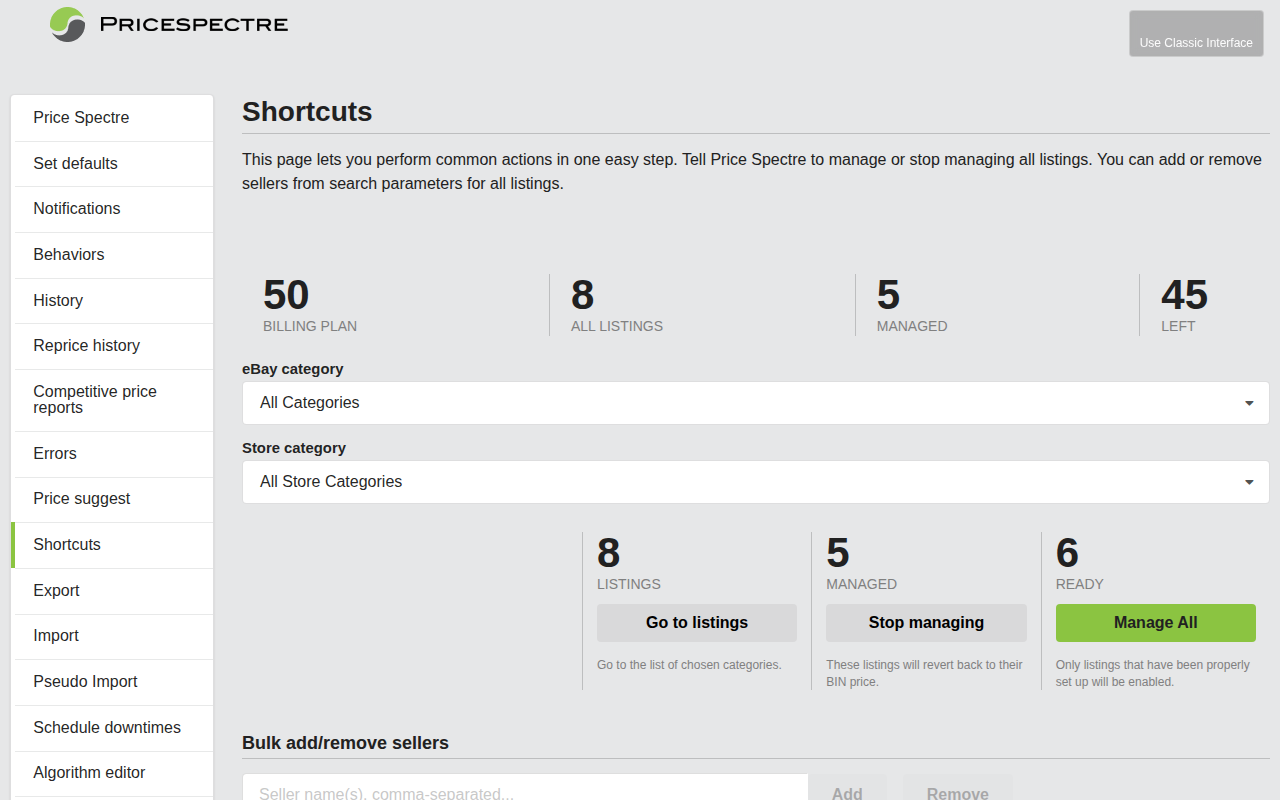The height and width of the screenshot is (800, 1280).
Task: Click the Go to listings button
Action: [x=696, y=622]
